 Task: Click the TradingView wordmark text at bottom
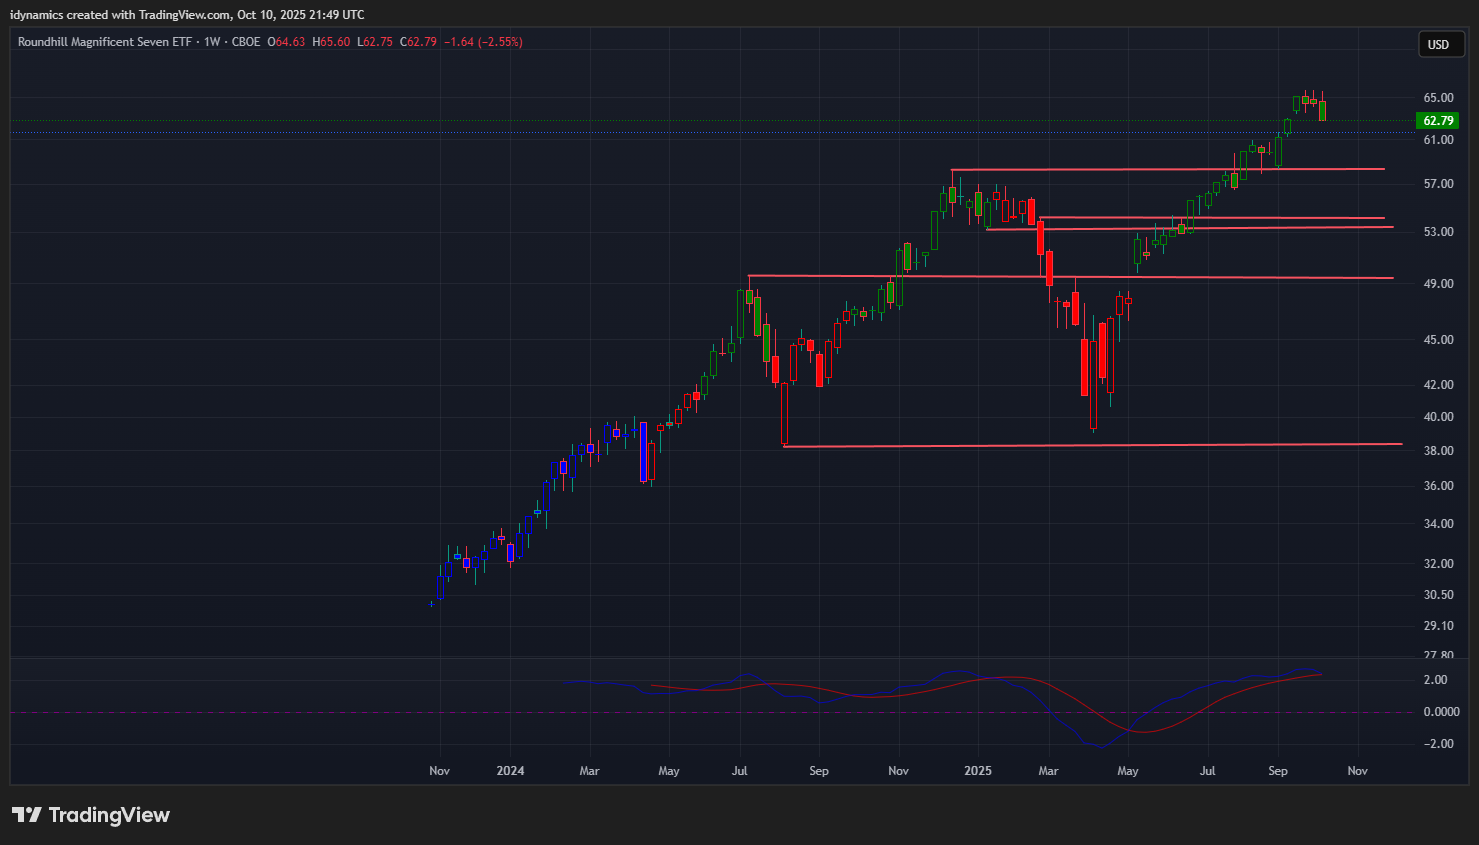point(109,815)
